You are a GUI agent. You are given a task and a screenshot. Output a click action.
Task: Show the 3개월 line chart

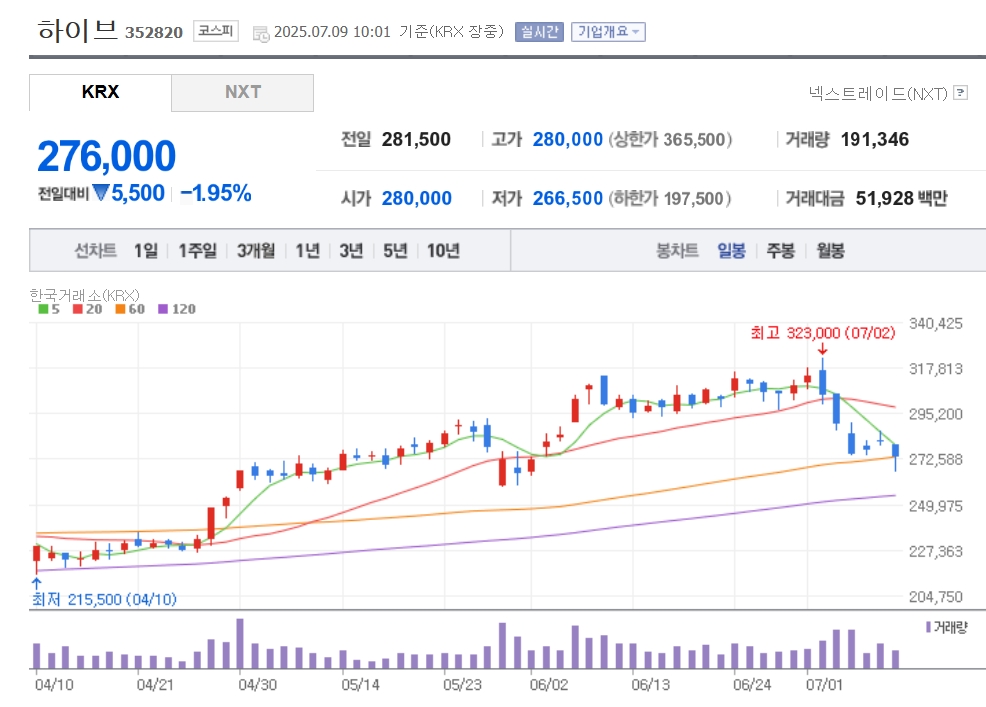(x=256, y=250)
